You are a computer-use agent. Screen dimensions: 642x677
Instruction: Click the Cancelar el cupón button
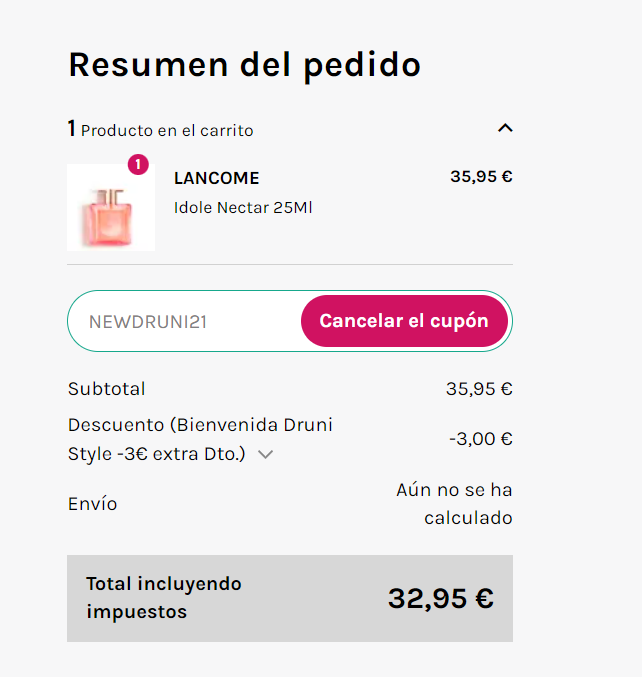coord(404,321)
